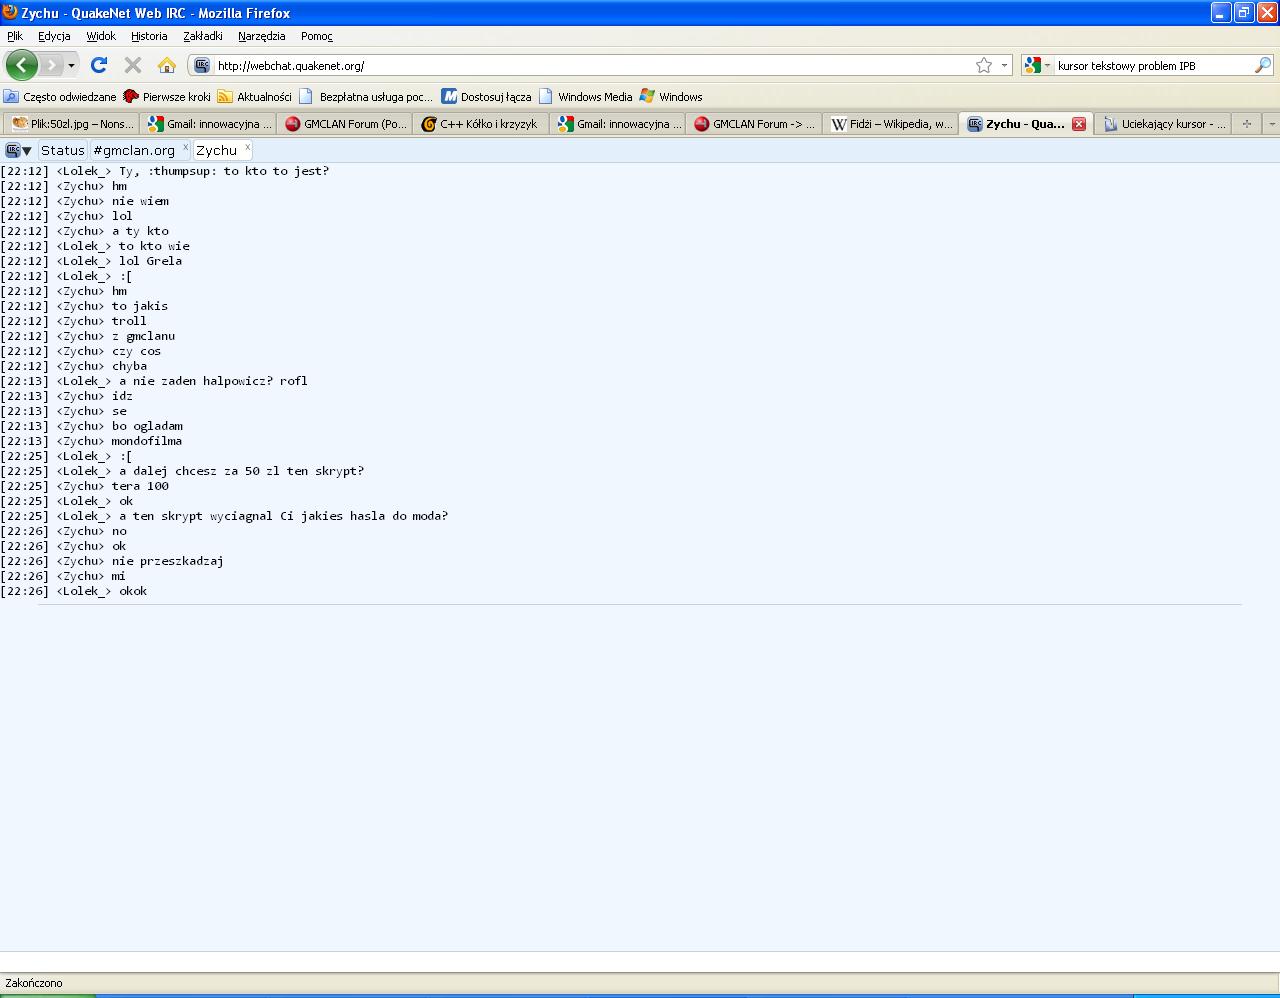Open the back/forward history dropdown
1280x998 pixels.
tap(71, 65)
